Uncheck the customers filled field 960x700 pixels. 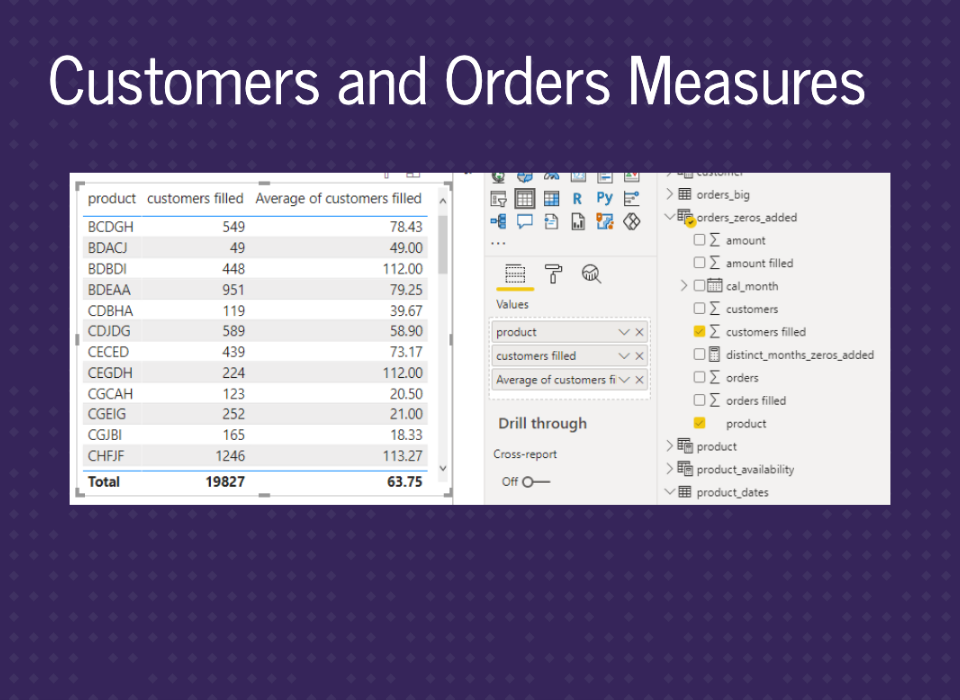pyautogui.click(x=700, y=331)
